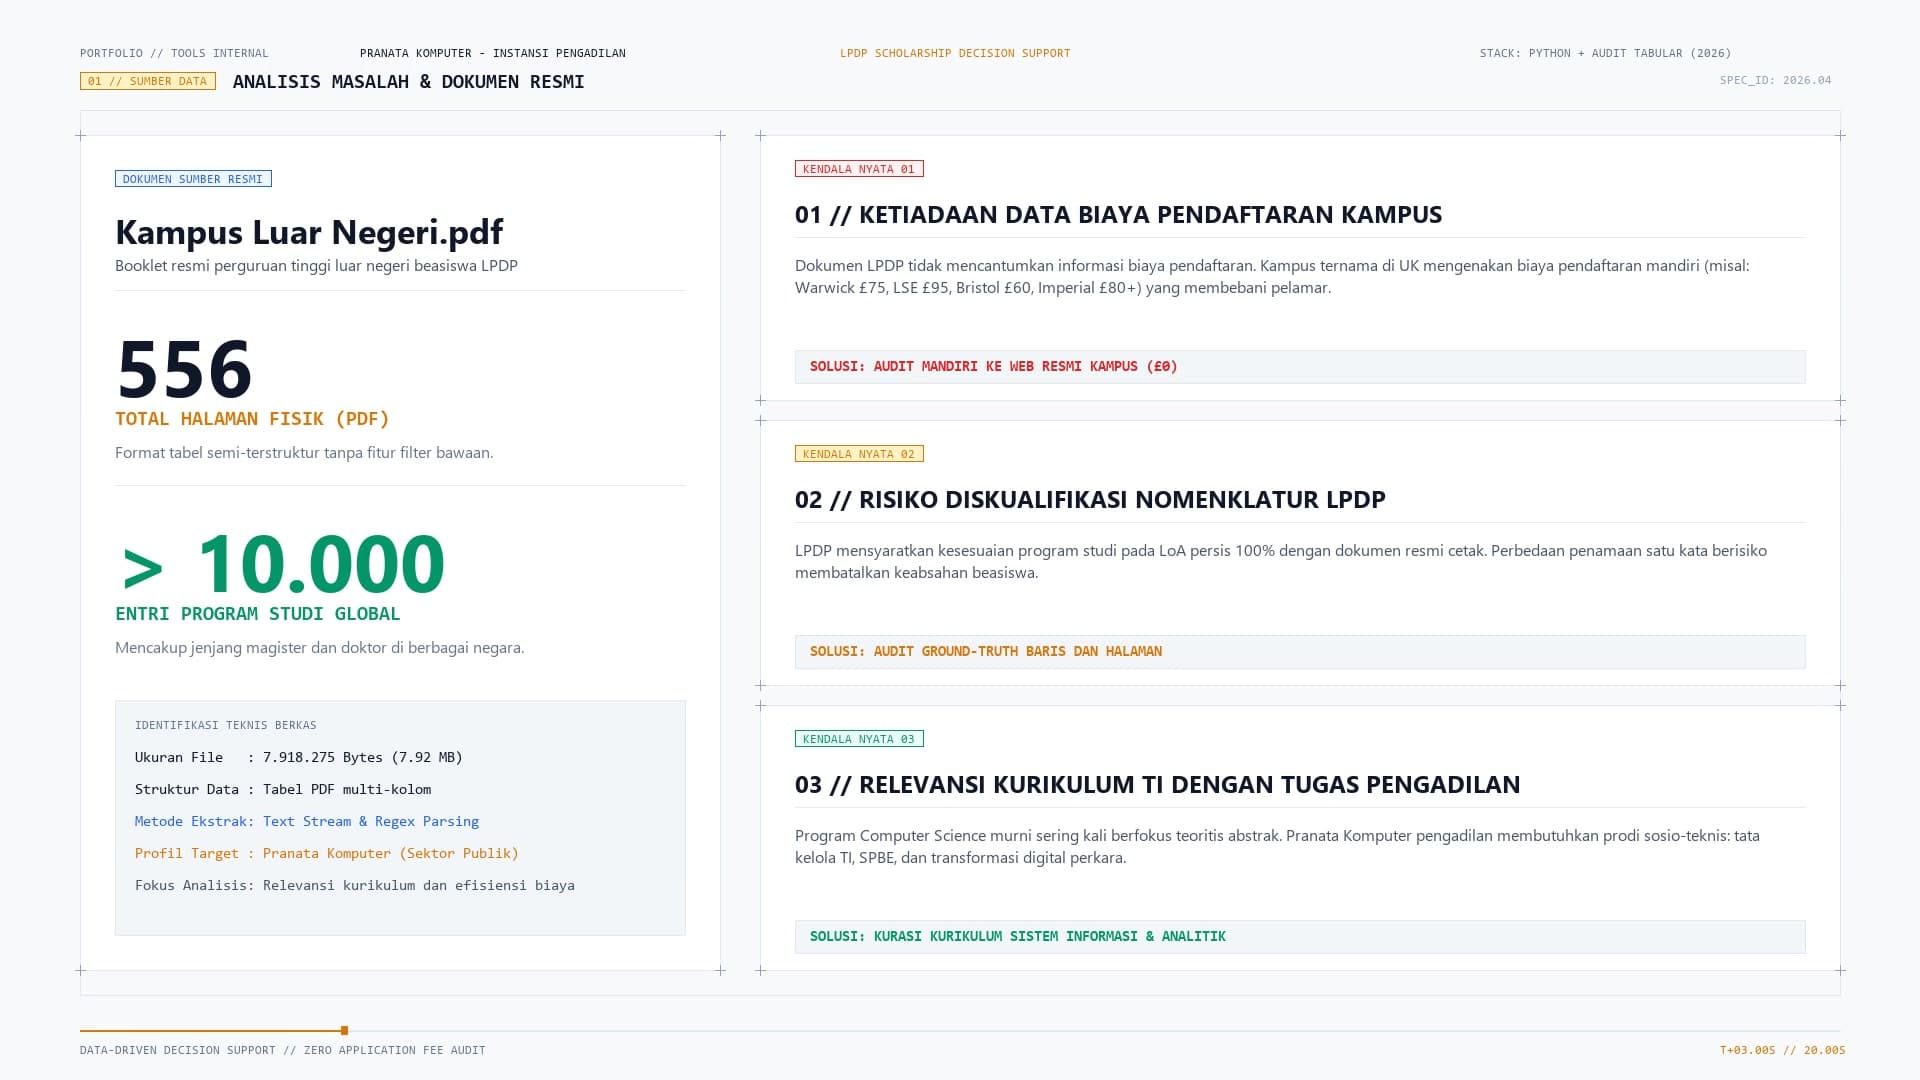The height and width of the screenshot is (1080, 1920).
Task: Click the "T+03.00S // 20.00S" timecode
Action: [x=1783, y=1051]
